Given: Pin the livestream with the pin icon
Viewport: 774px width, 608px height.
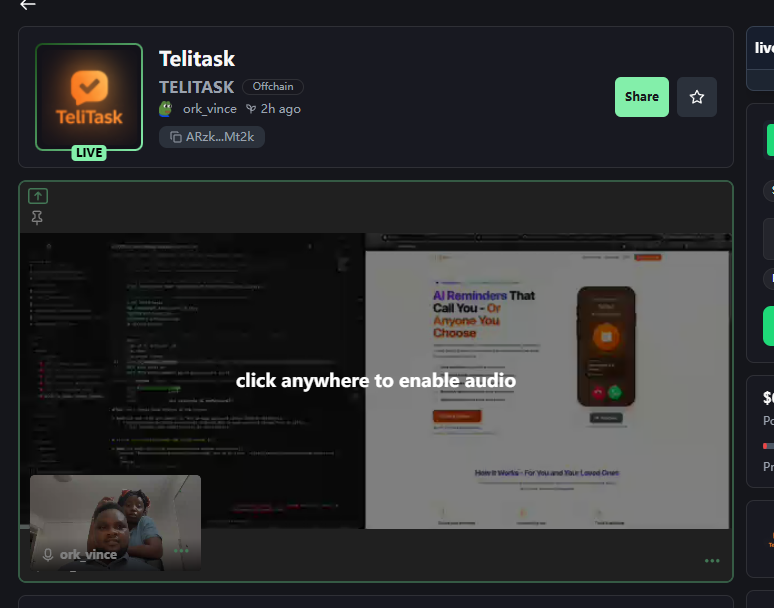Looking at the screenshot, I should pos(37,218).
